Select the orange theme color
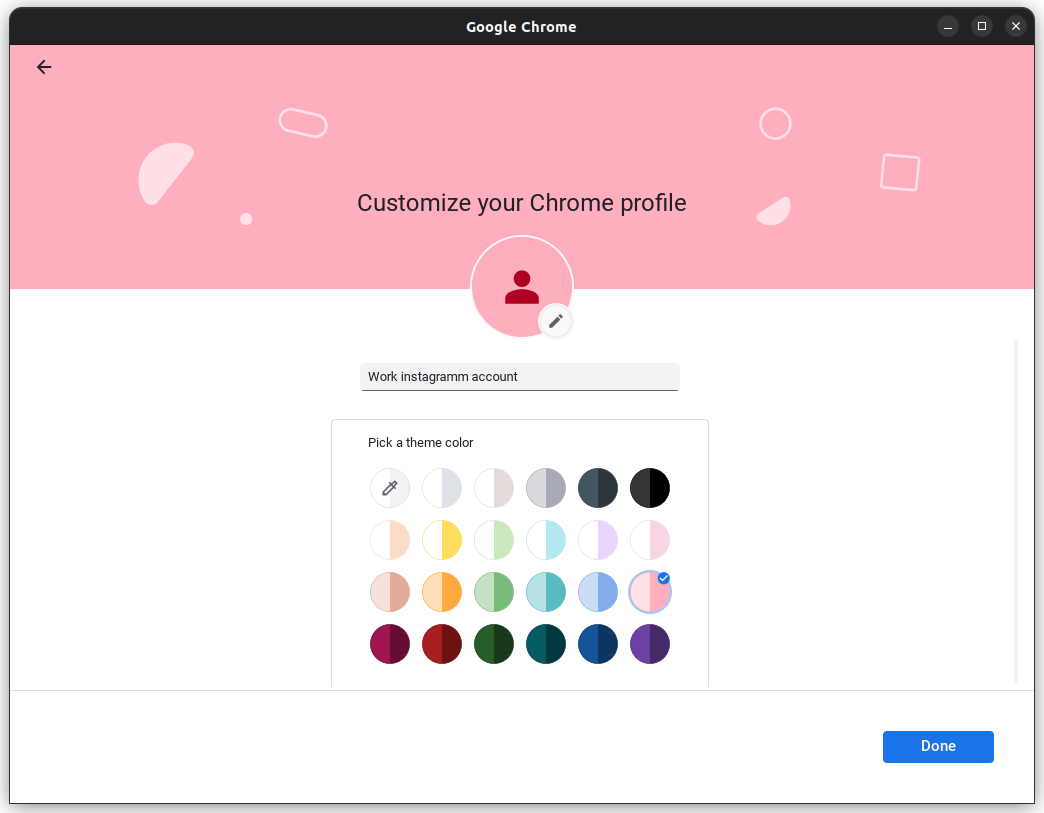The height and width of the screenshot is (813, 1044). point(442,592)
